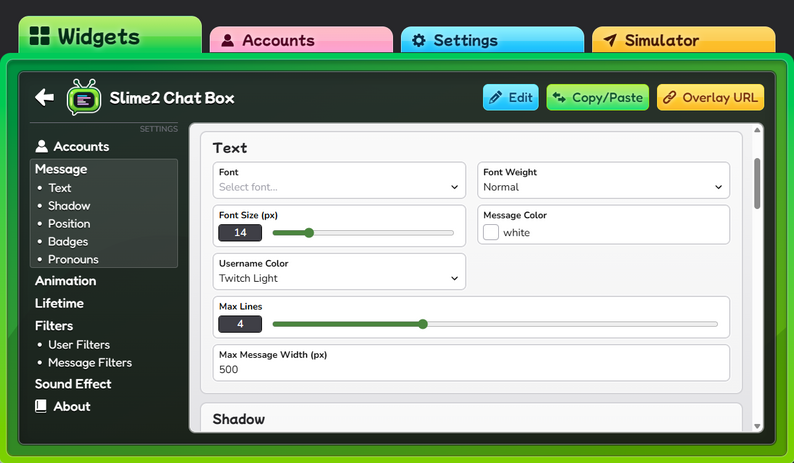Click the grid icon on Widgets tab
This screenshot has height=463, width=794.
click(39, 36)
